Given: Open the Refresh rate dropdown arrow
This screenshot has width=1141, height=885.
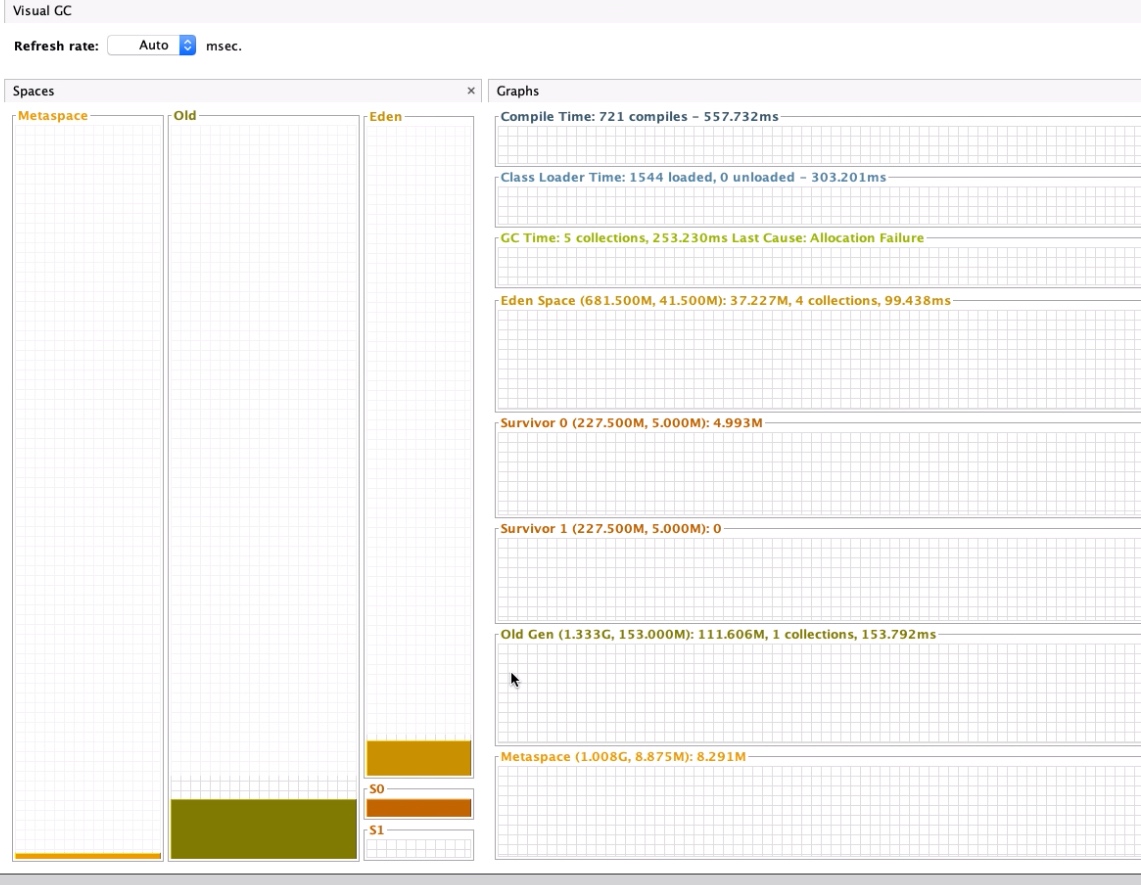Looking at the screenshot, I should point(188,45).
